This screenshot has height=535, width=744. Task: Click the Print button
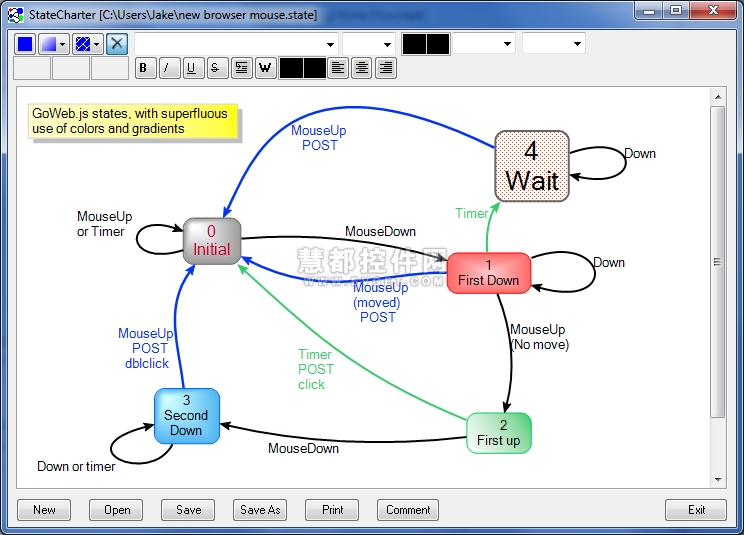click(x=333, y=510)
